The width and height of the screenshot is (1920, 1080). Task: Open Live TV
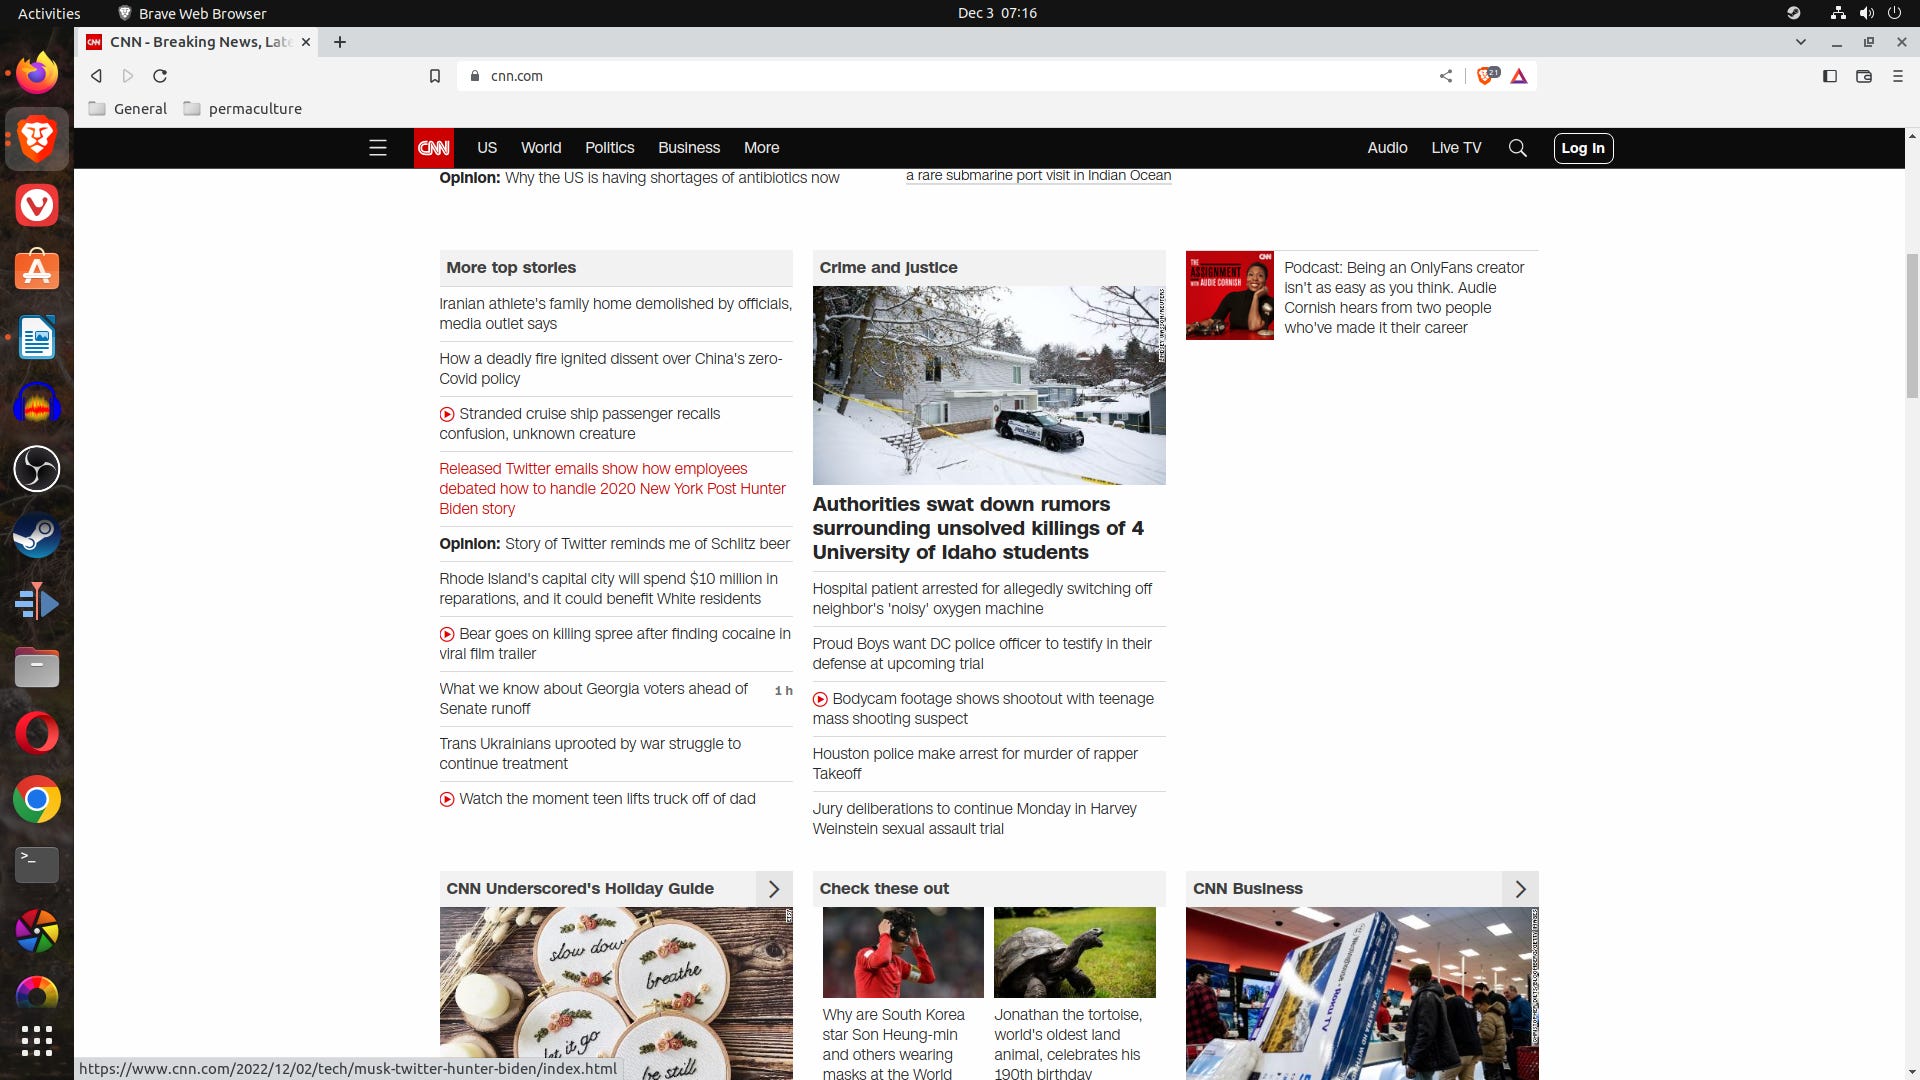tap(1456, 148)
